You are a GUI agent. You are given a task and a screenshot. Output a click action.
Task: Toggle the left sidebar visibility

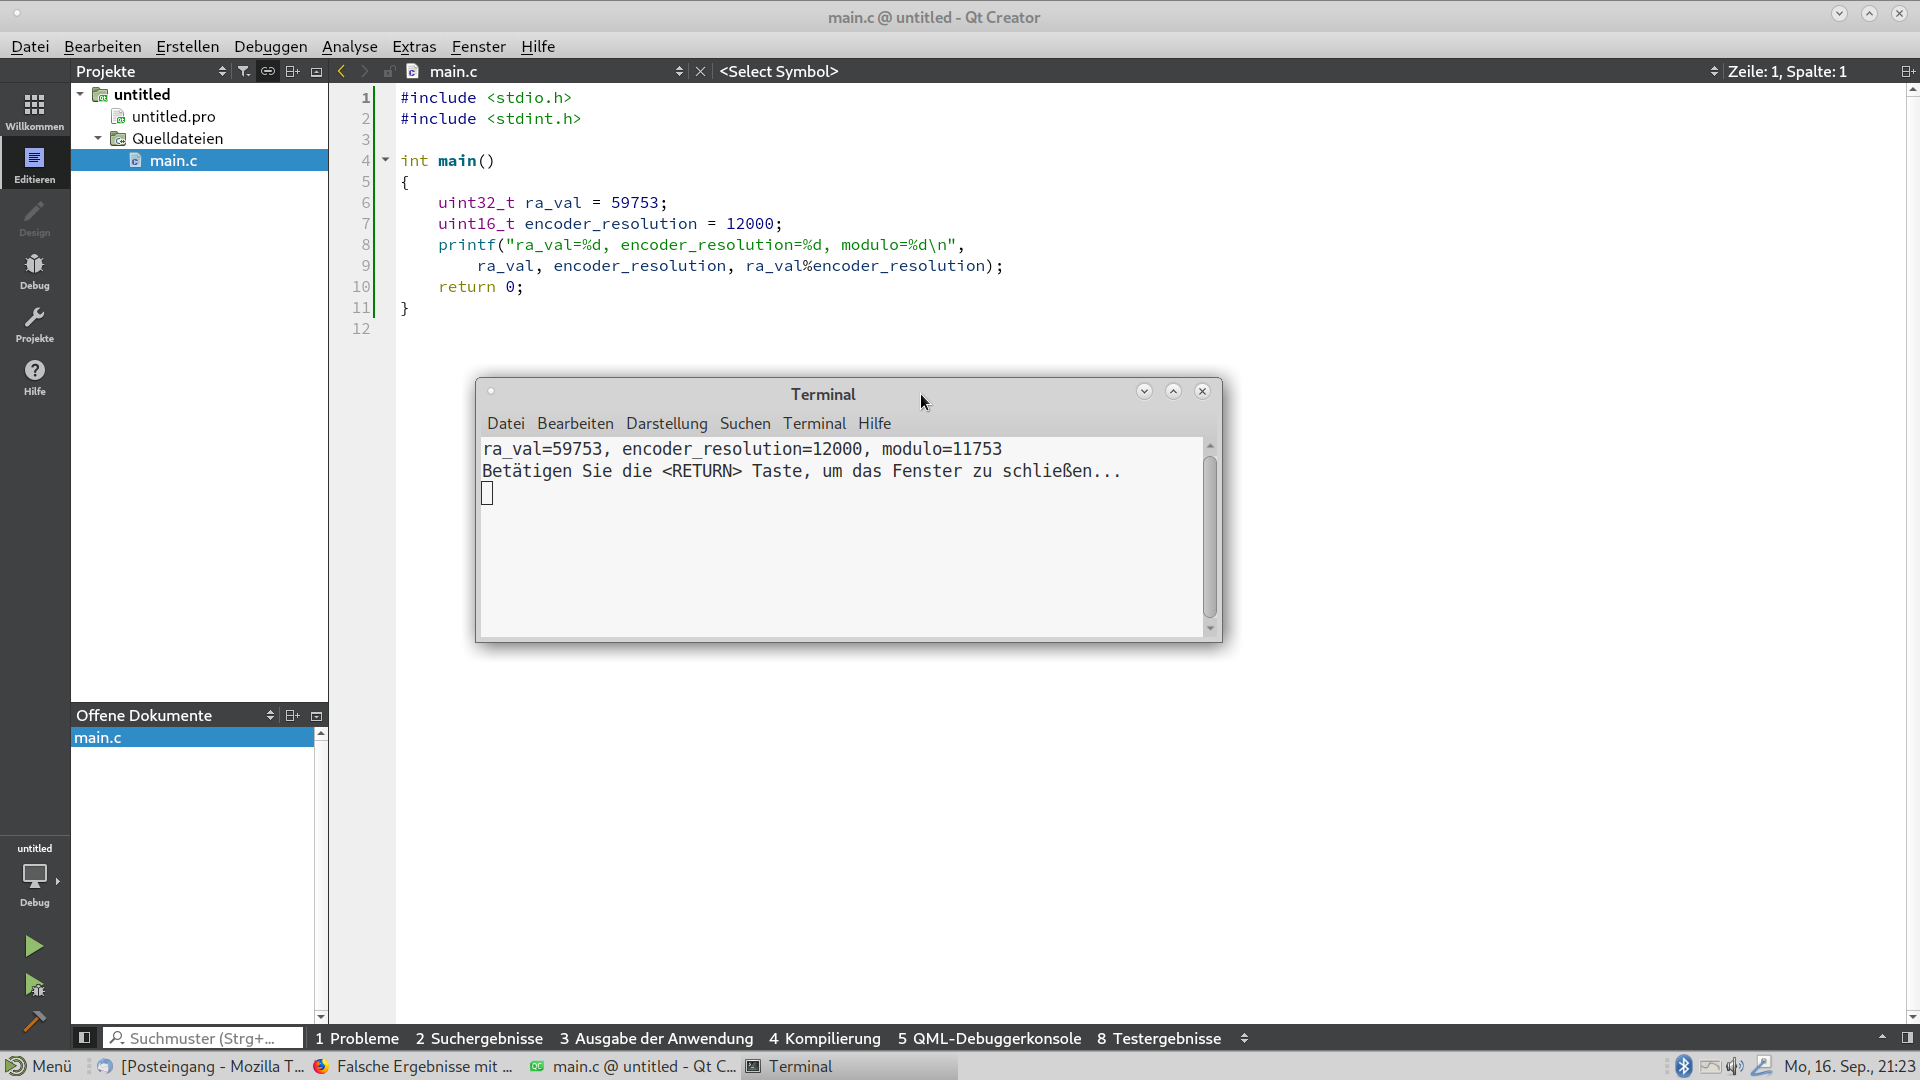pos(85,1038)
